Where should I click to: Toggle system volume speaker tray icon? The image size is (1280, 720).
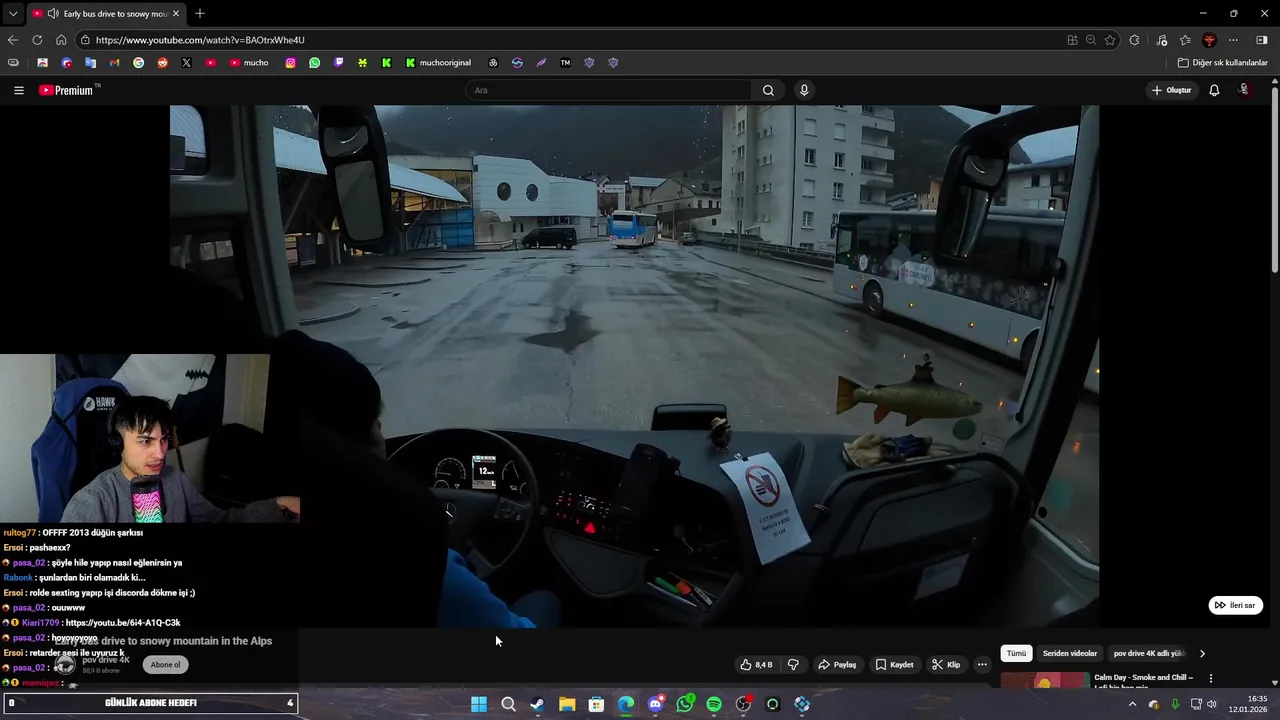[x=1212, y=704]
